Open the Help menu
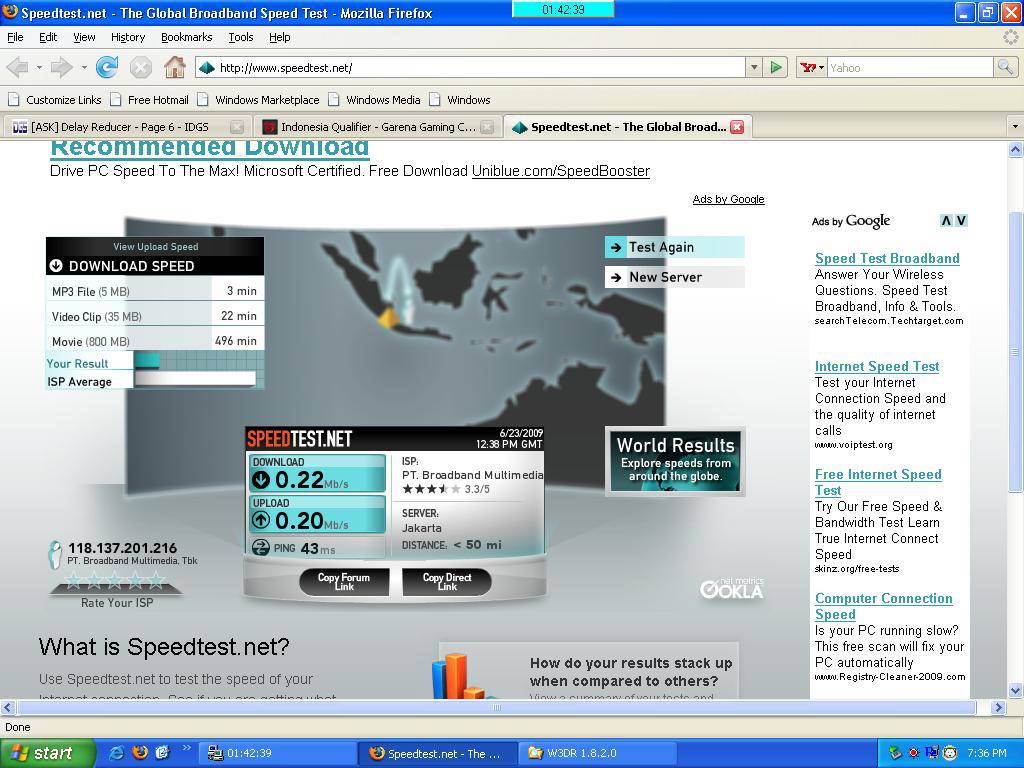This screenshot has width=1024, height=768. pos(280,37)
